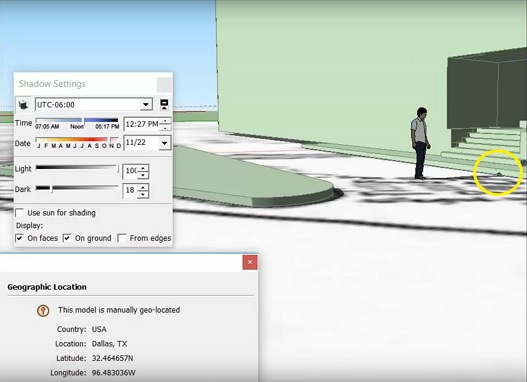Select the standing person figure in the model

[420, 143]
